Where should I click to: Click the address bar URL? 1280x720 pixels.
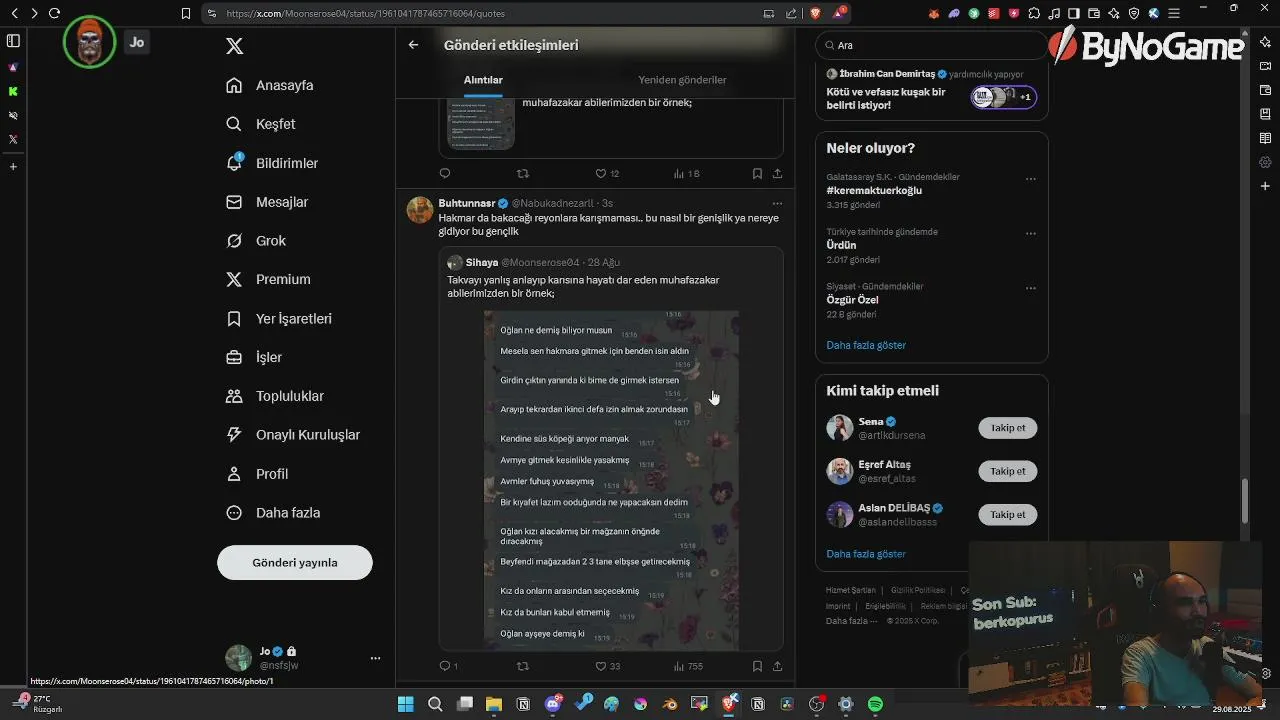click(x=365, y=14)
